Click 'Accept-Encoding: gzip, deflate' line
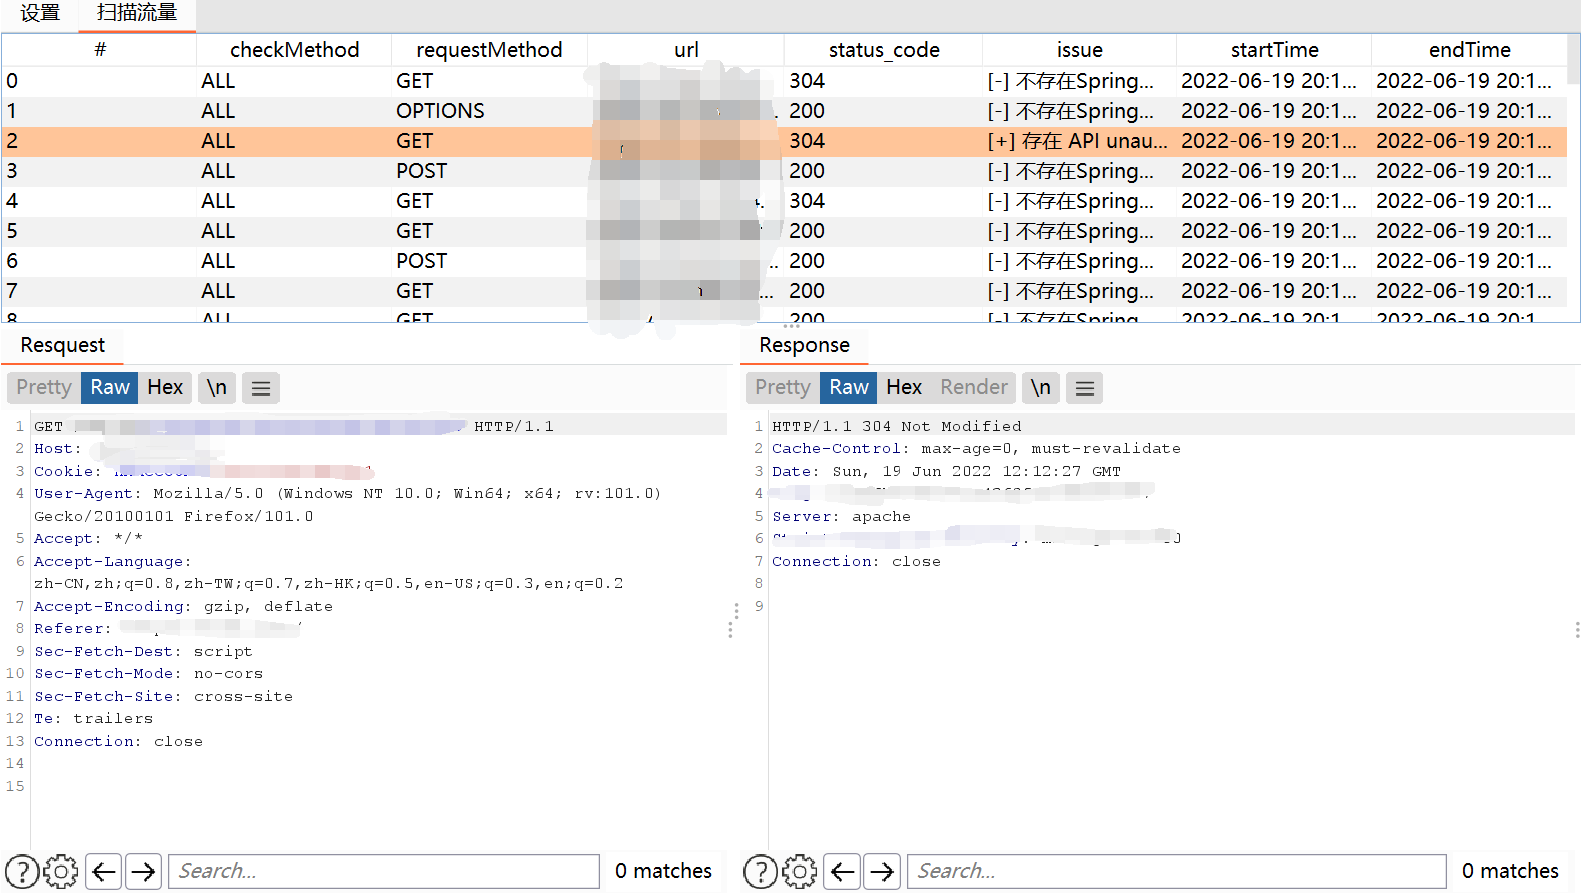1581x893 pixels. [x=183, y=606]
